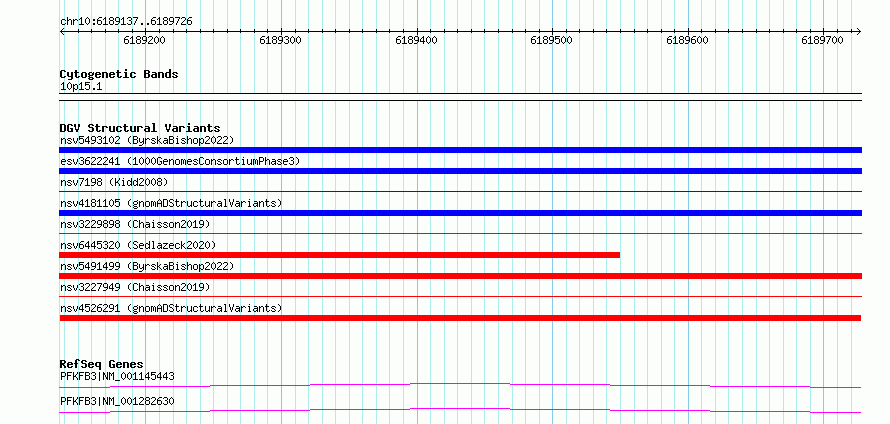Viewport: 890px width, 424px height.
Task: Select the red bar under nsv5491499
Action: click(x=460, y=276)
